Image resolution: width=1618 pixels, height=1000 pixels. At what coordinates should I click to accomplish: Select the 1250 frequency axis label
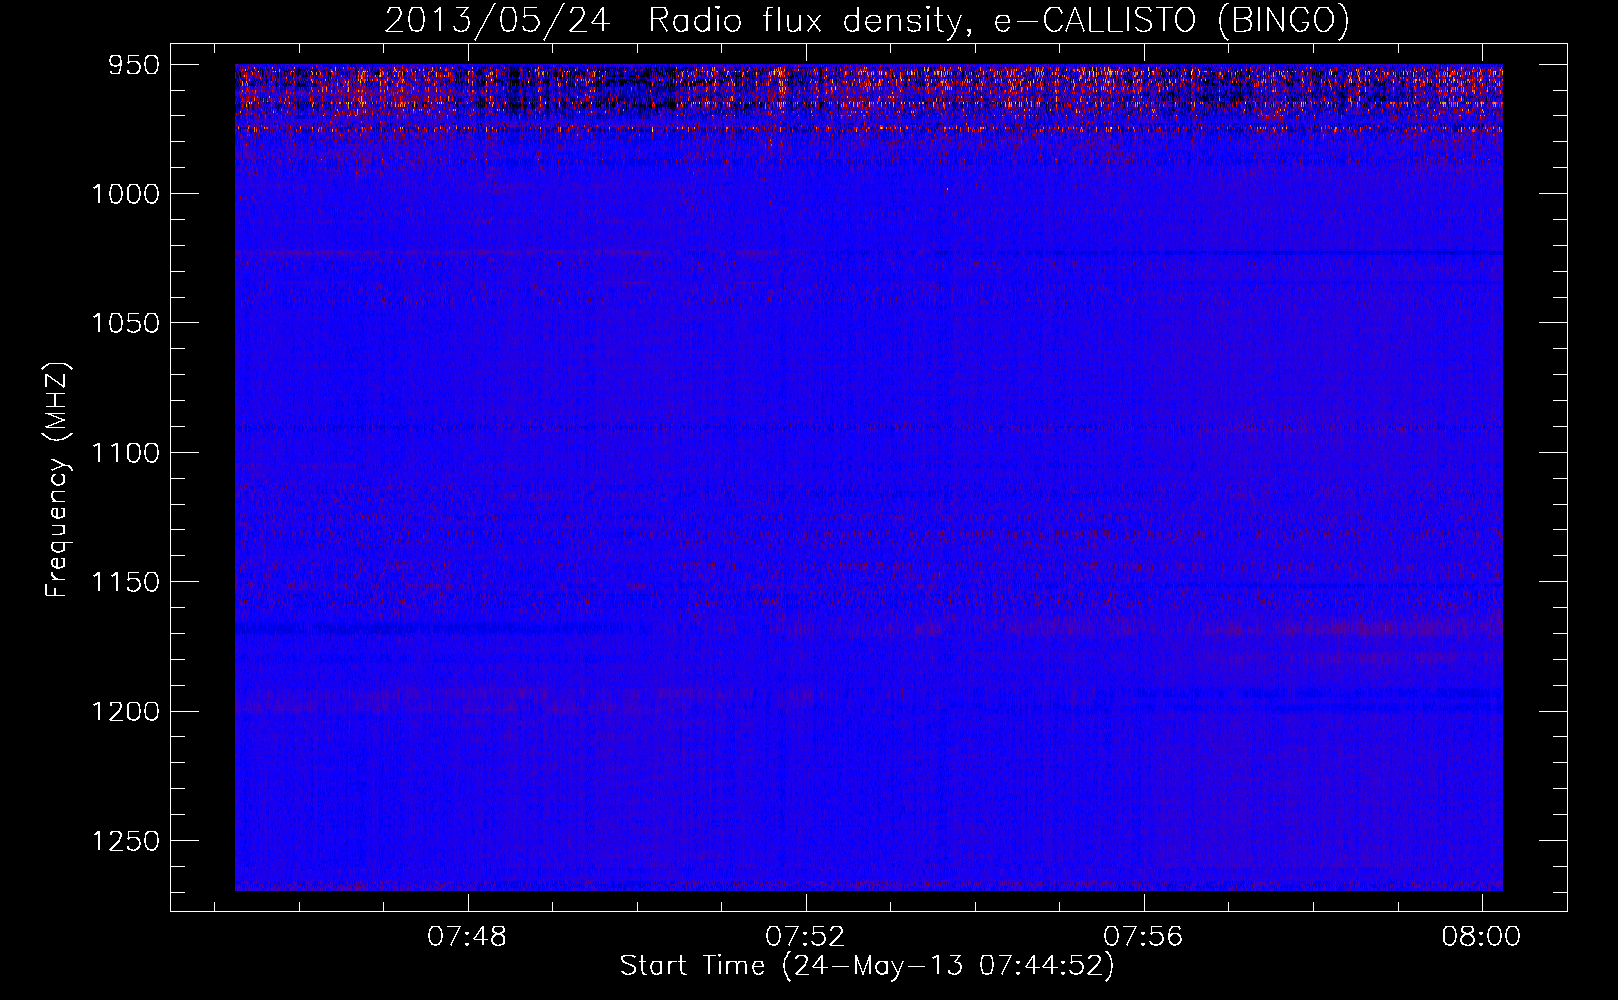[125, 841]
